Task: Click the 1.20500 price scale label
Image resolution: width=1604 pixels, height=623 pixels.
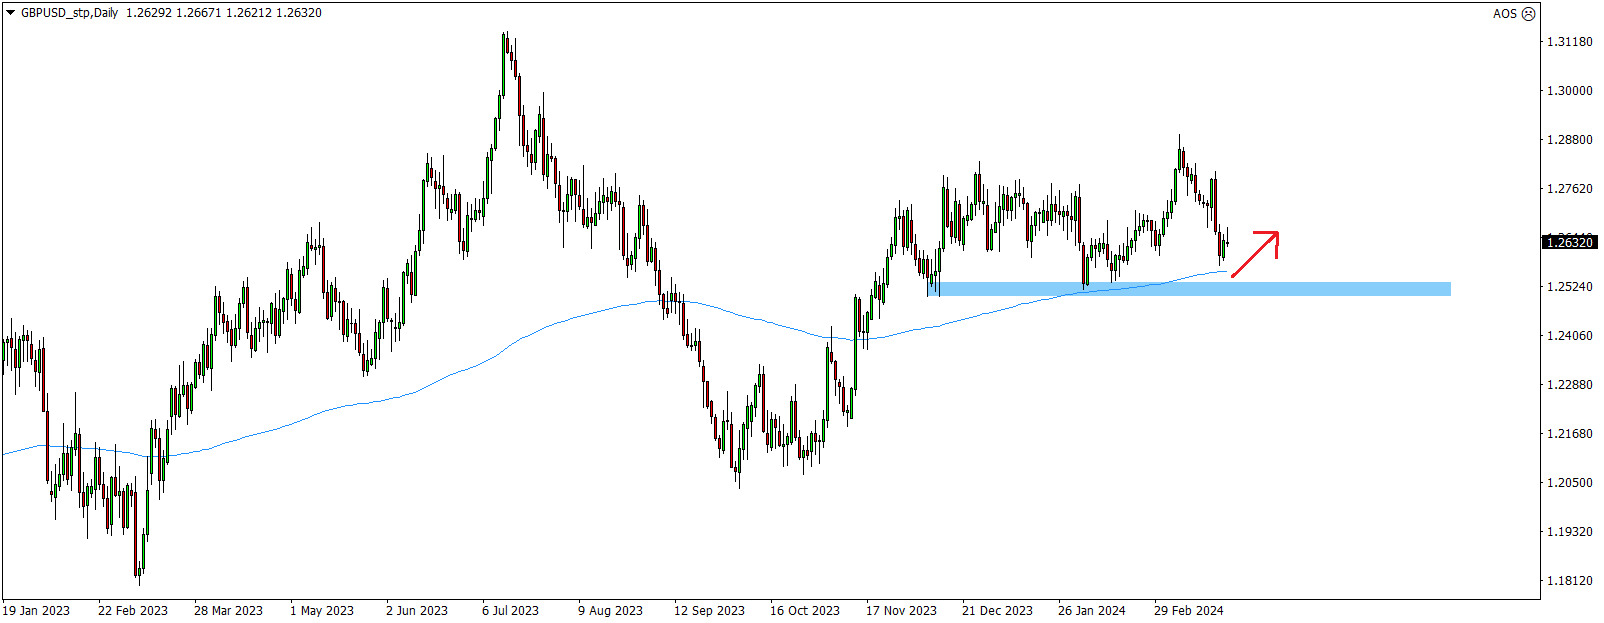Action: point(1569,483)
